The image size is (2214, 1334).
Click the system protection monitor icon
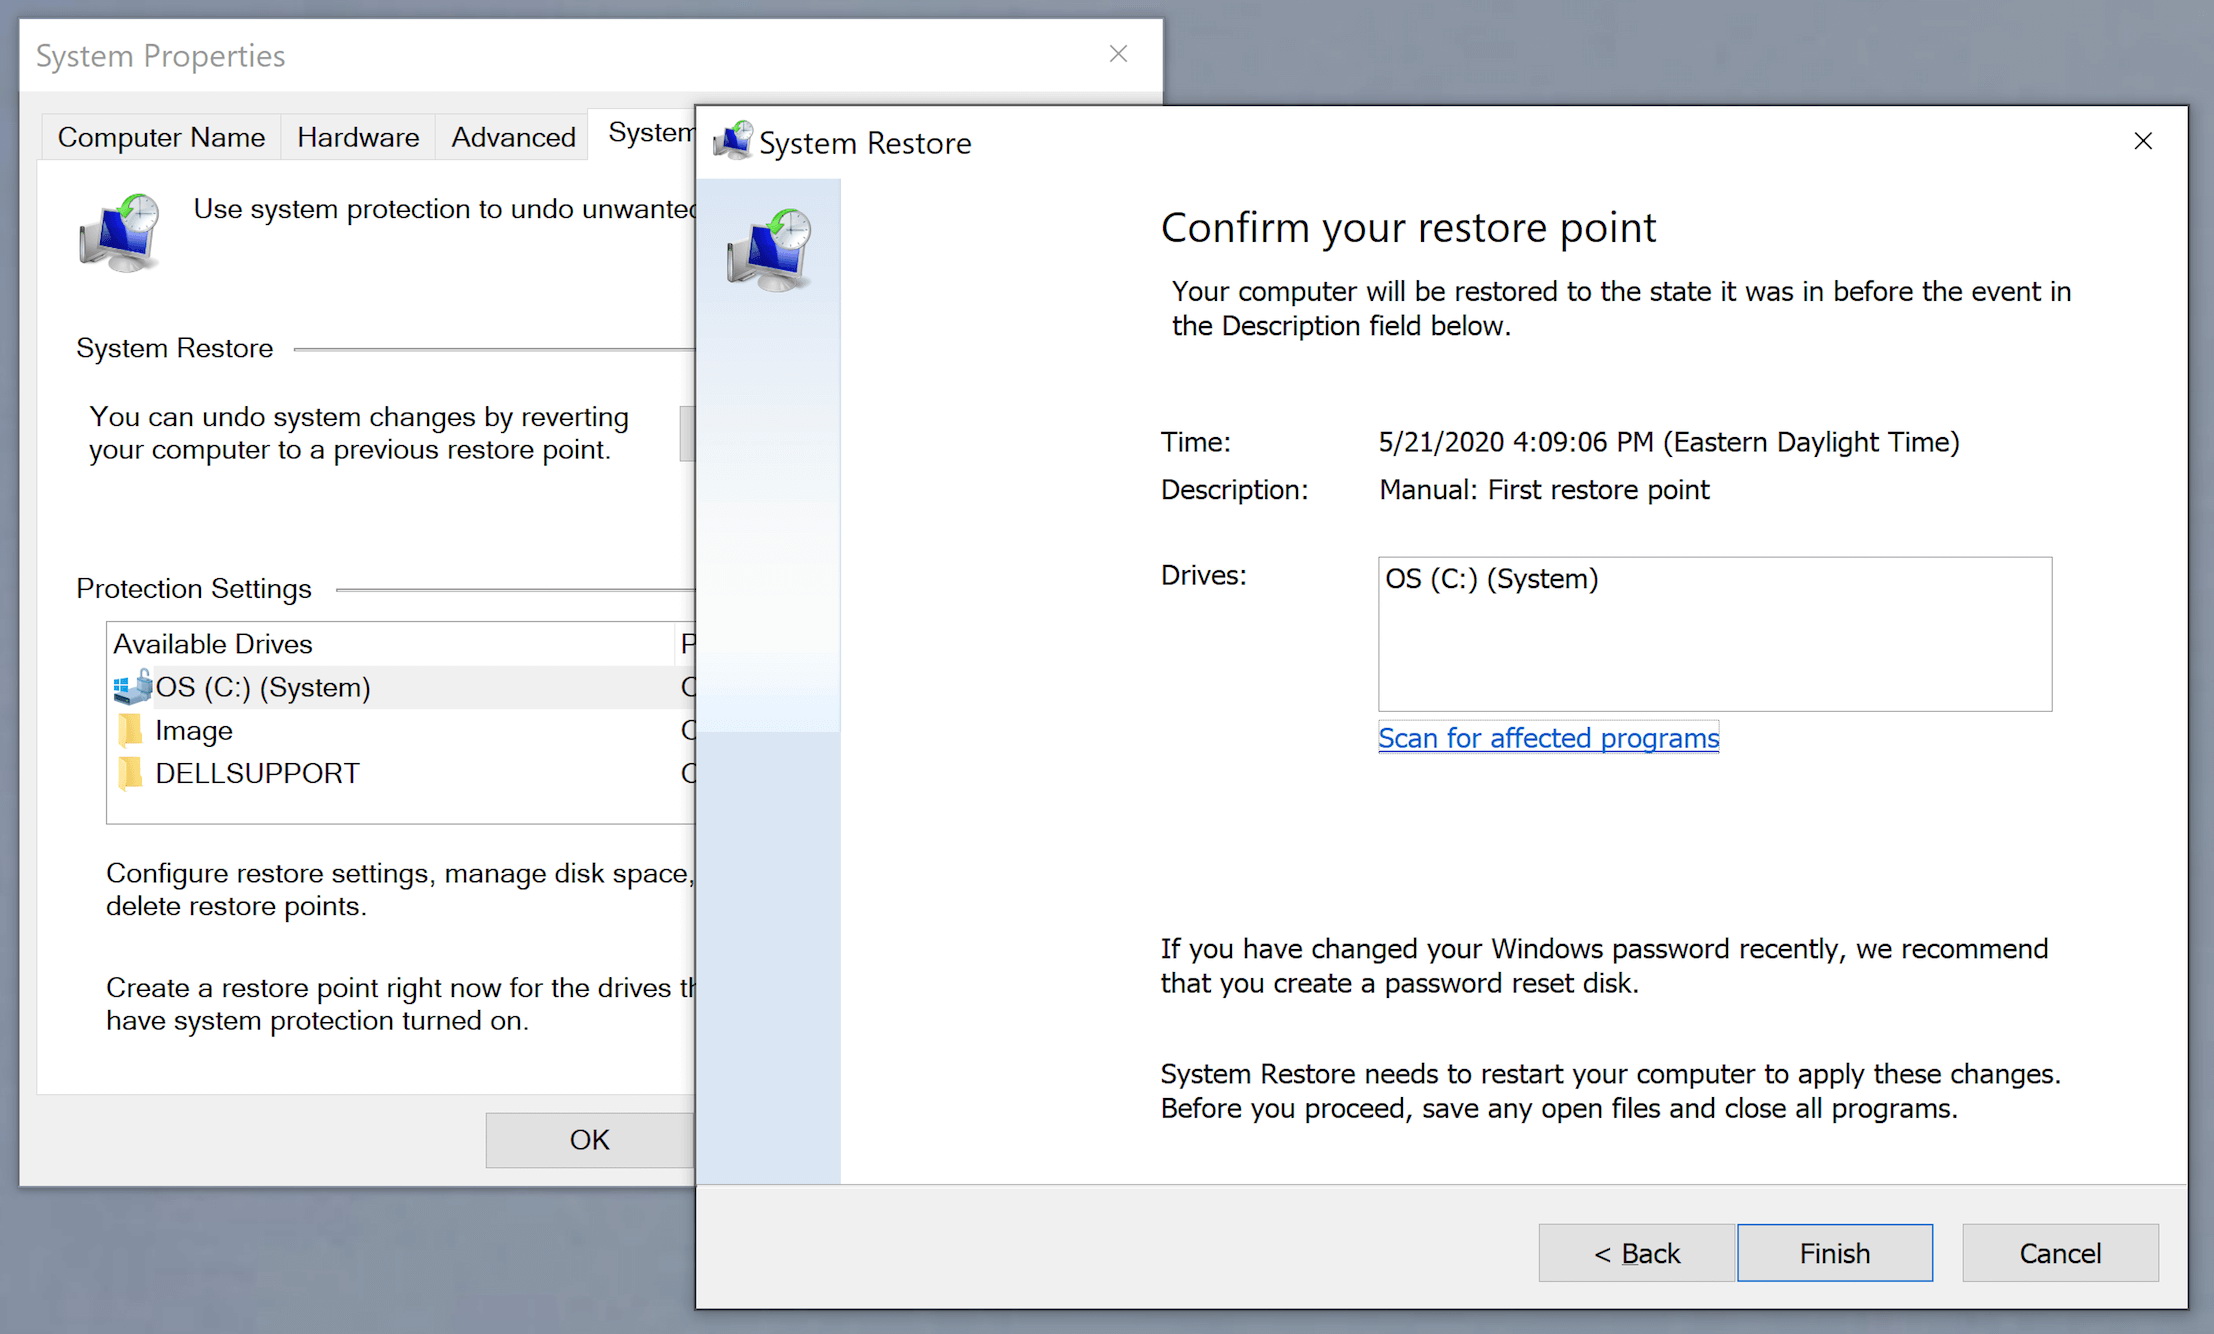pos(120,233)
